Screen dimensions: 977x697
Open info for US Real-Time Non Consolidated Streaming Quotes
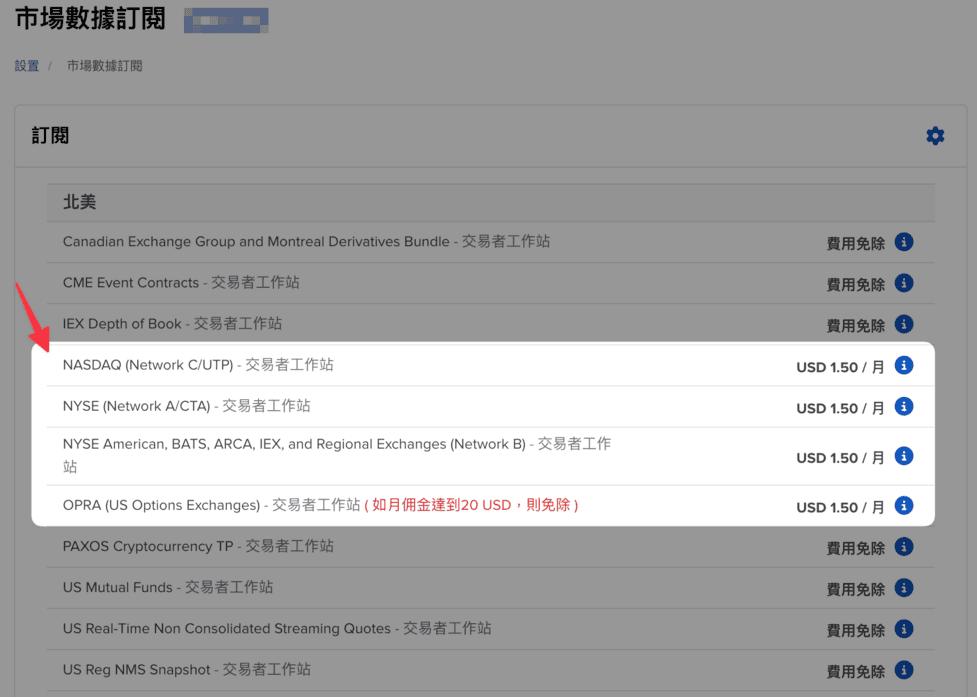click(x=903, y=630)
